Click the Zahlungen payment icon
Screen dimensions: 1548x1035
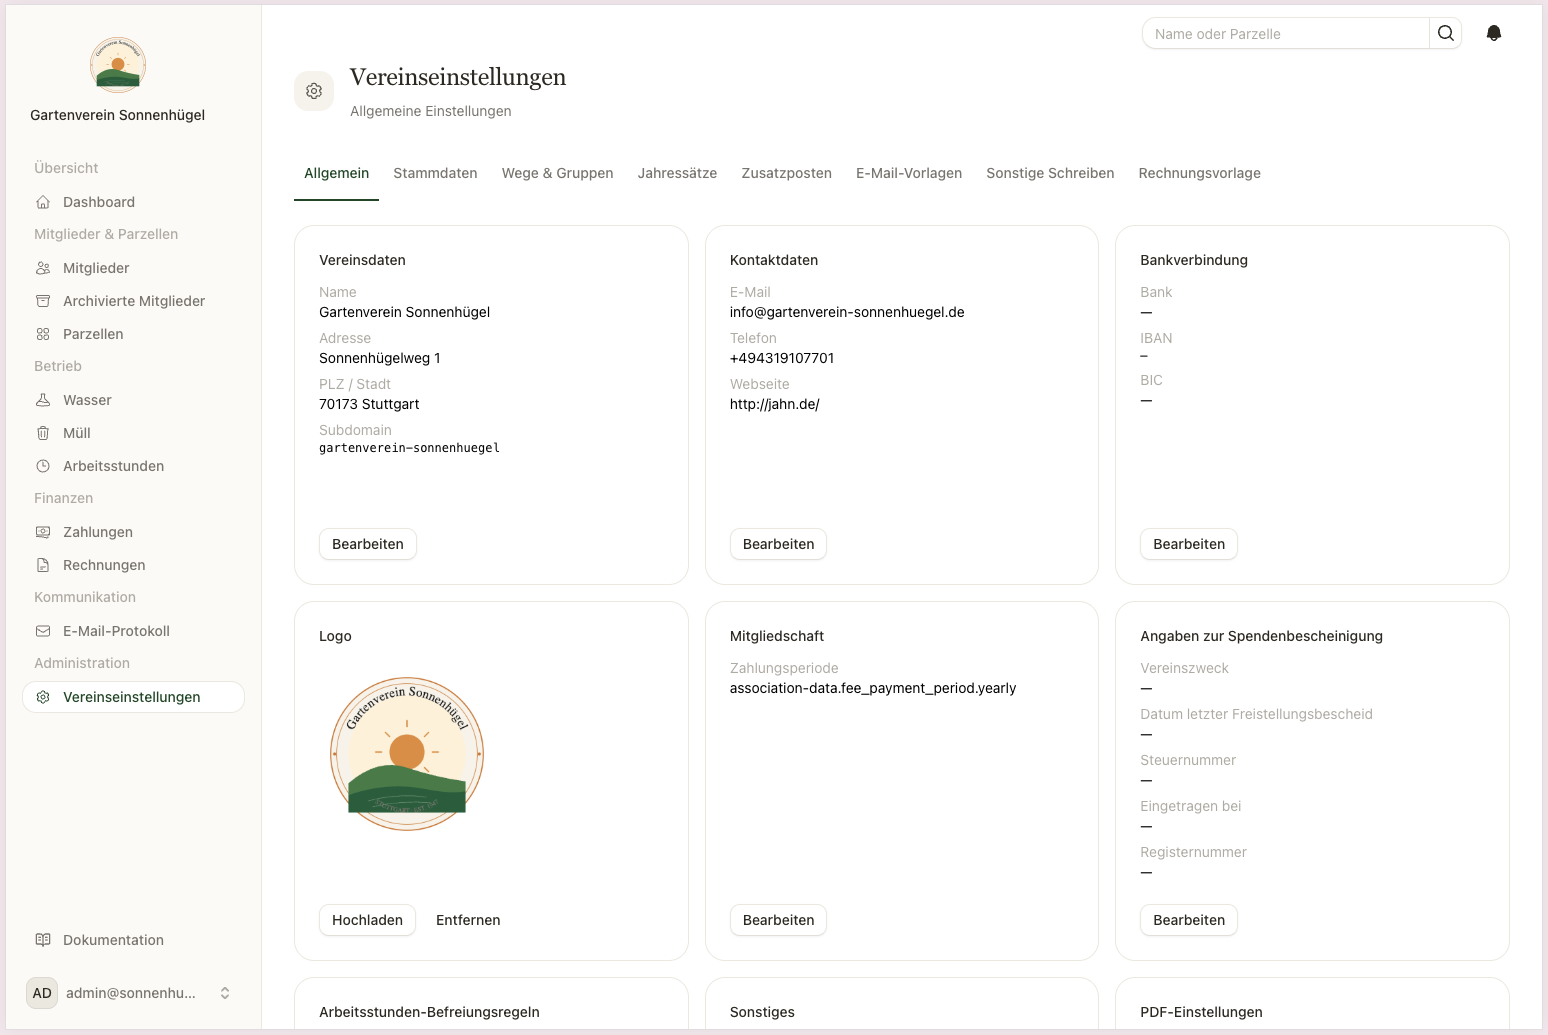click(43, 532)
